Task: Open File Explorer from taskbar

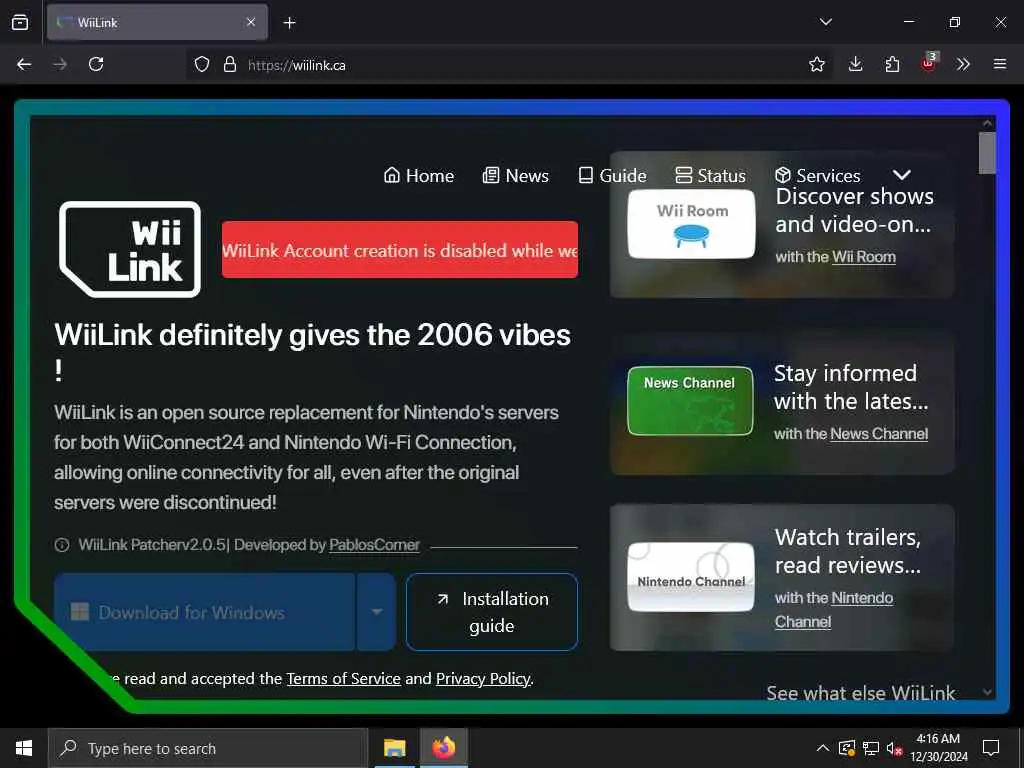Action: [x=394, y=748]
